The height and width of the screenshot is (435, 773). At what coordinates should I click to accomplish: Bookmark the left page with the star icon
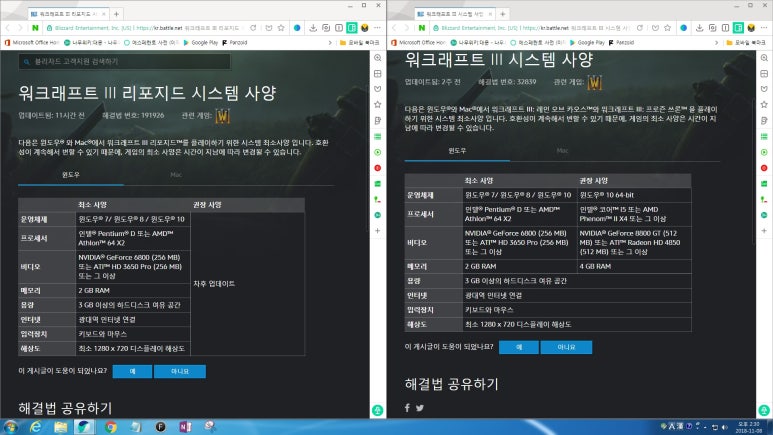[281, 28]
